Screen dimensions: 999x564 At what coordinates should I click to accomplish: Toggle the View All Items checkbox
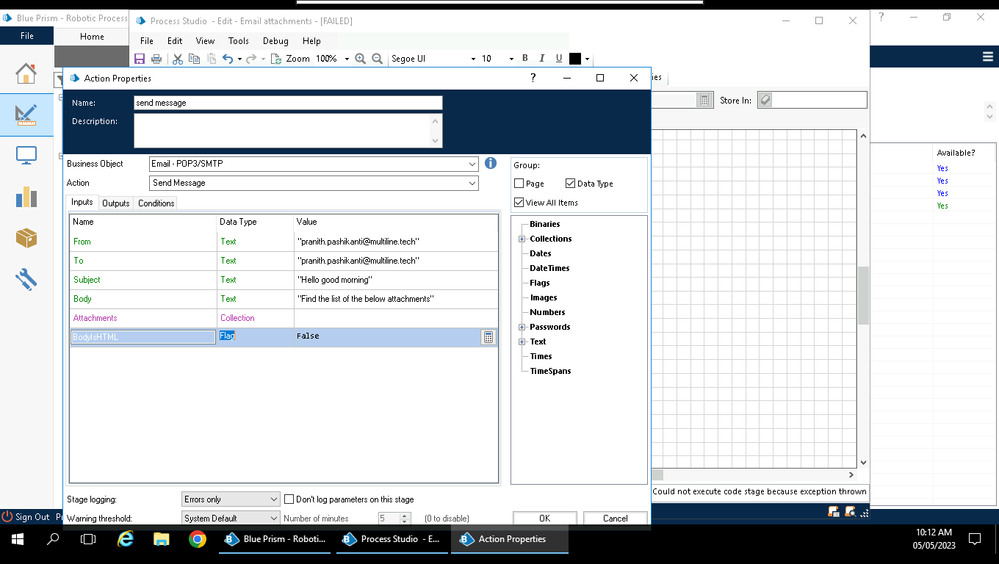(x=519, y=203)
